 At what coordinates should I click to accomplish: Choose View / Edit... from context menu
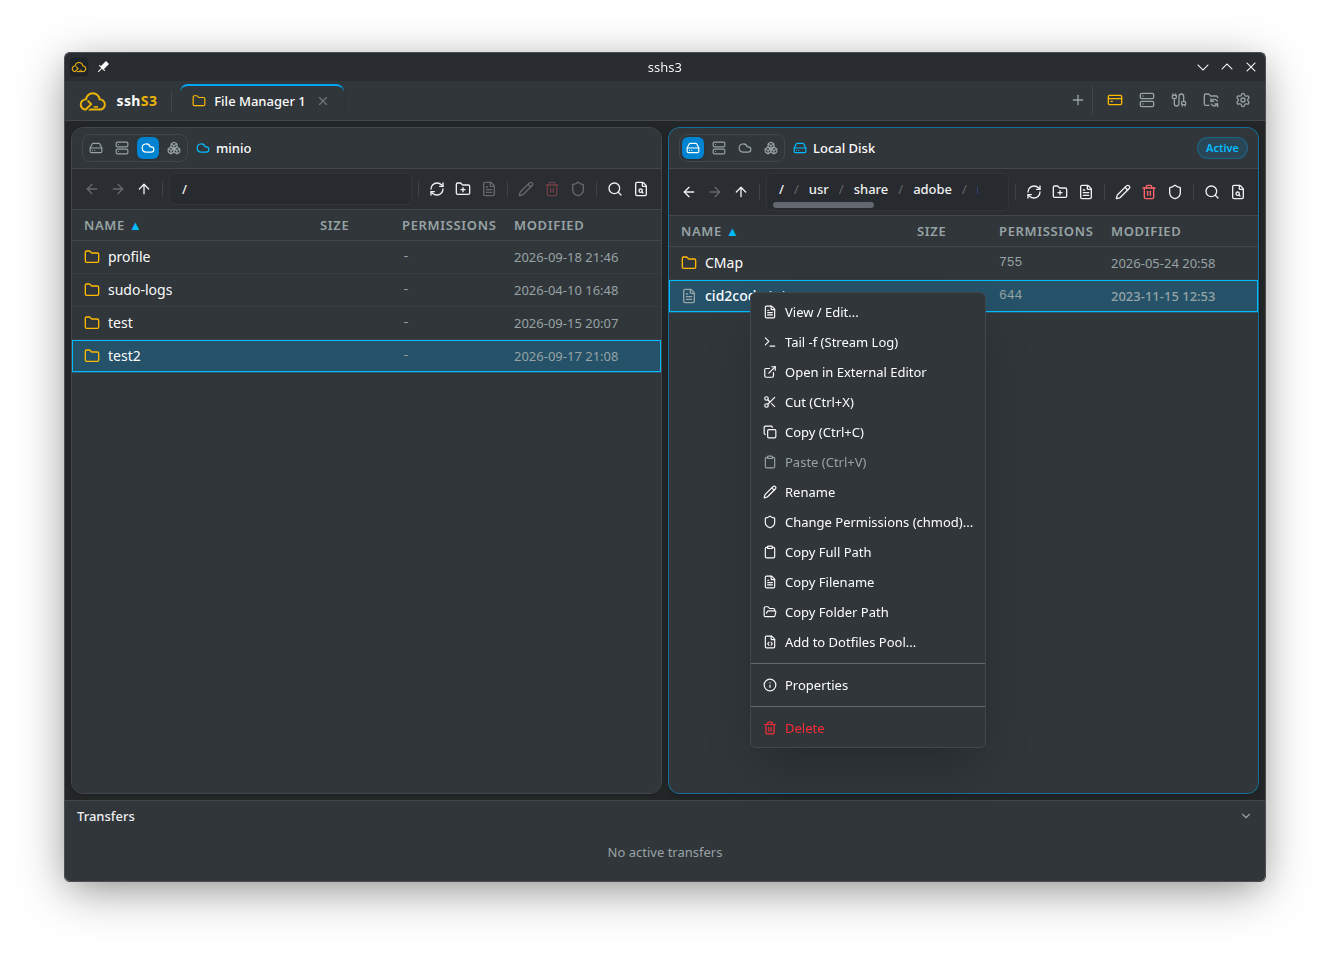tap(868, 312)
